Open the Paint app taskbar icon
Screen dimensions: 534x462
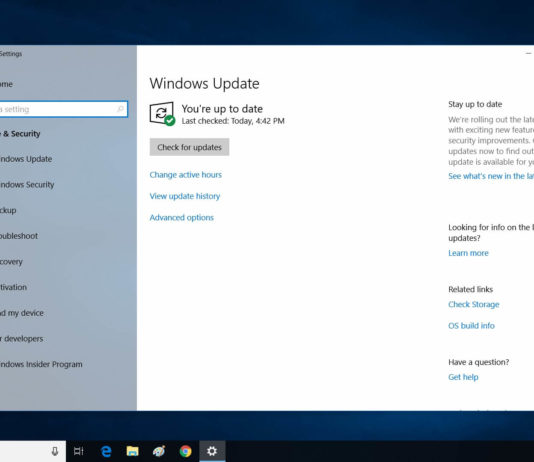click(x=159, y=451)
